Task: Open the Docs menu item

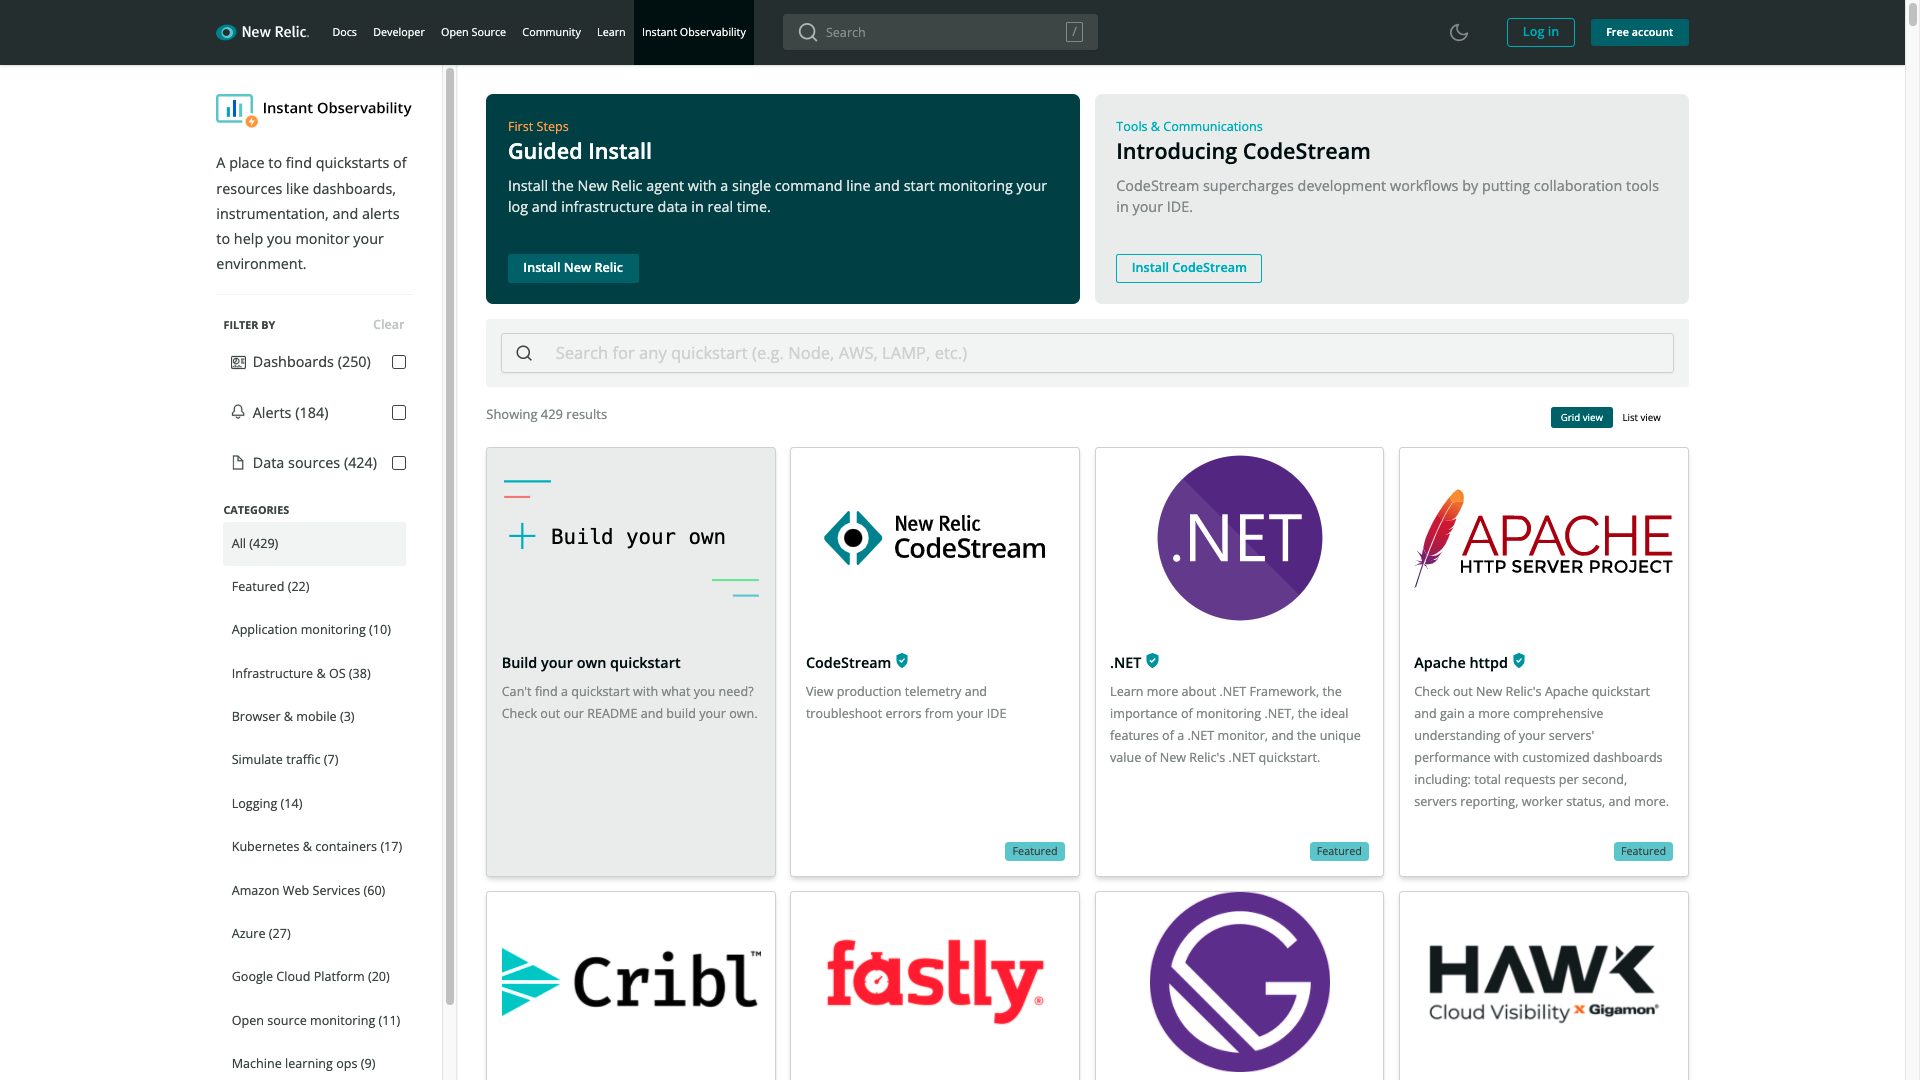Action: pyautogui.click(x=344, y=32)
